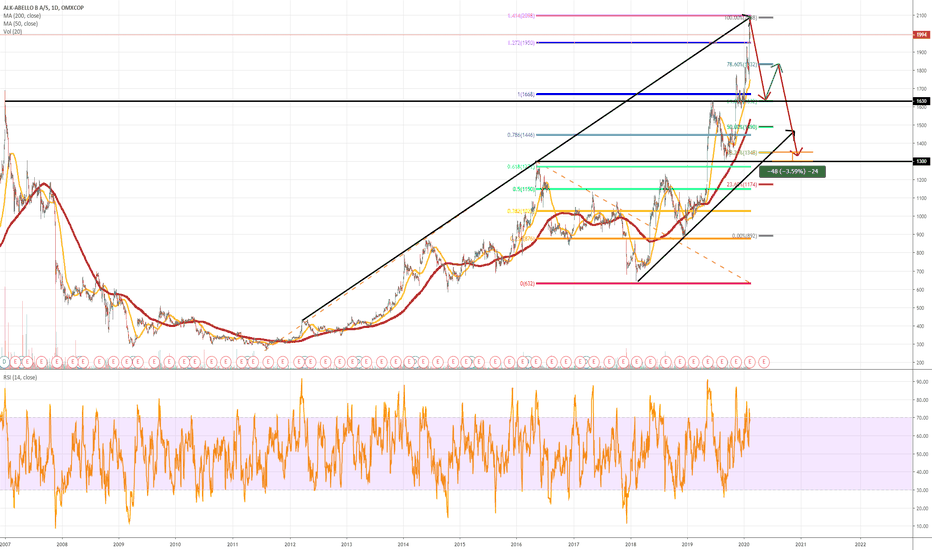Click the 50.00% retracement label
Screen dimensions: 932x550
(x=741, y=127)
